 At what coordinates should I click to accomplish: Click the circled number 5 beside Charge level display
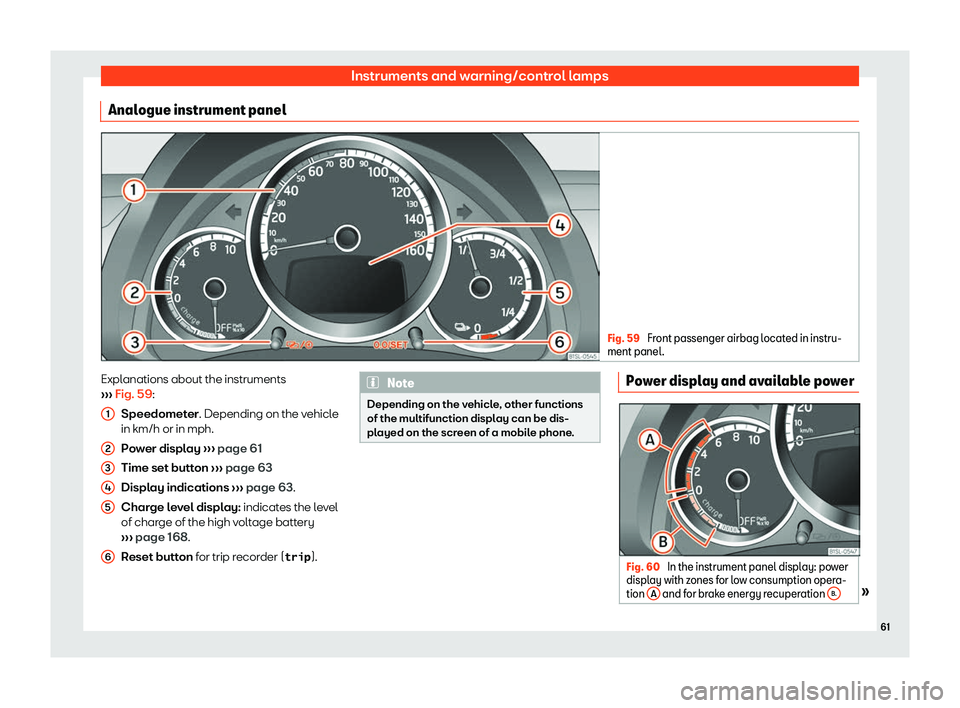point(108,508)
